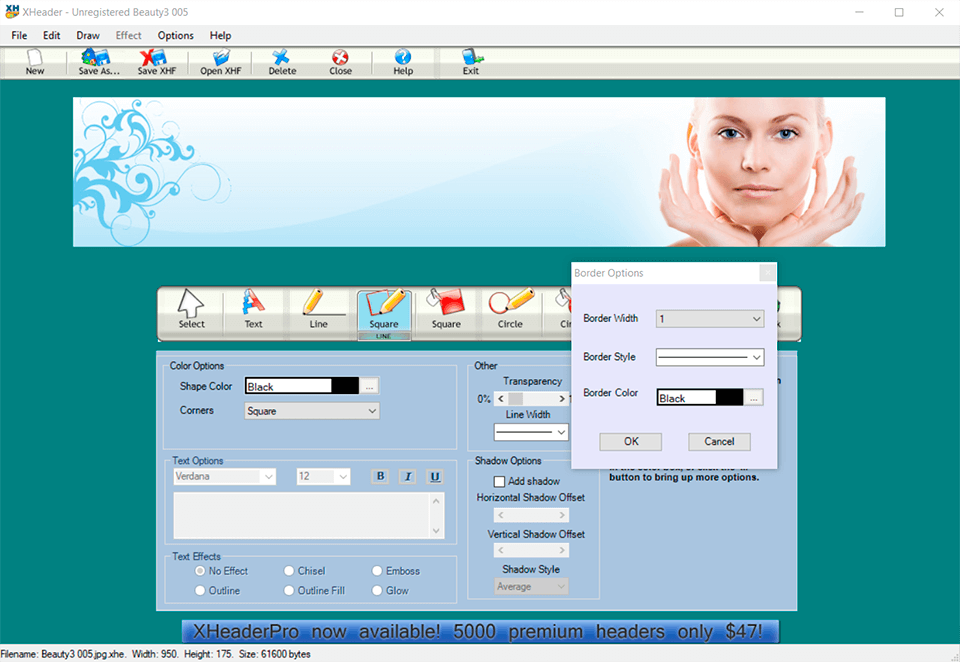Screen dimensions: 960x662
Task: Click Vertical Shadow Offset left arrow
Action: [501, 550]
